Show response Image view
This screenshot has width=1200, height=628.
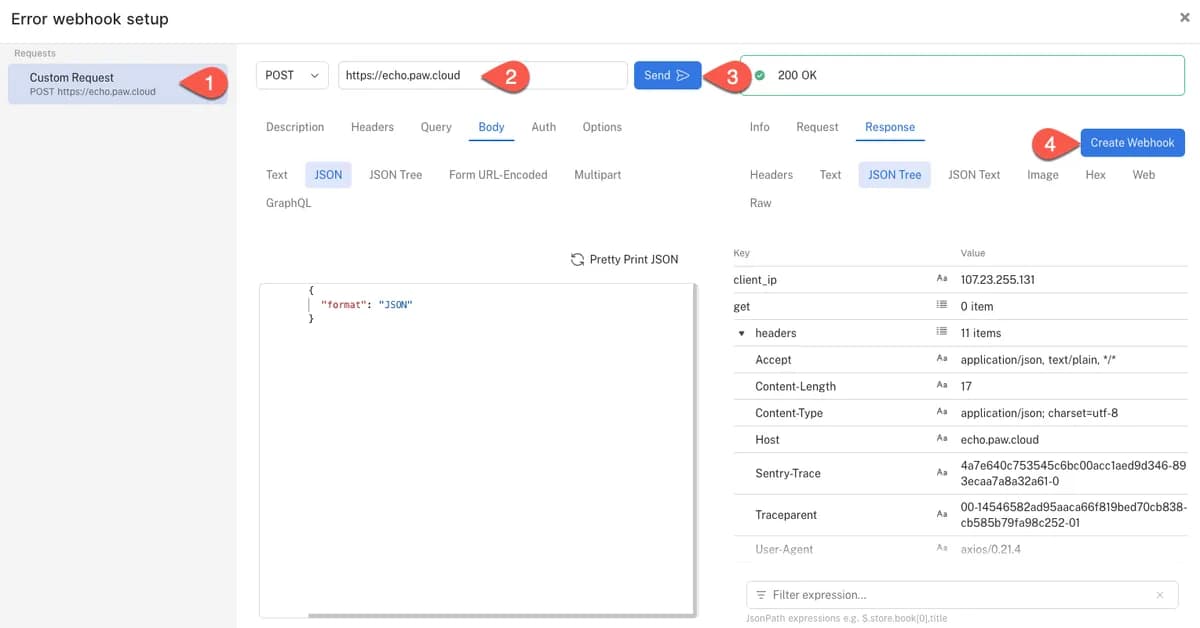(x=1042, y=175)
